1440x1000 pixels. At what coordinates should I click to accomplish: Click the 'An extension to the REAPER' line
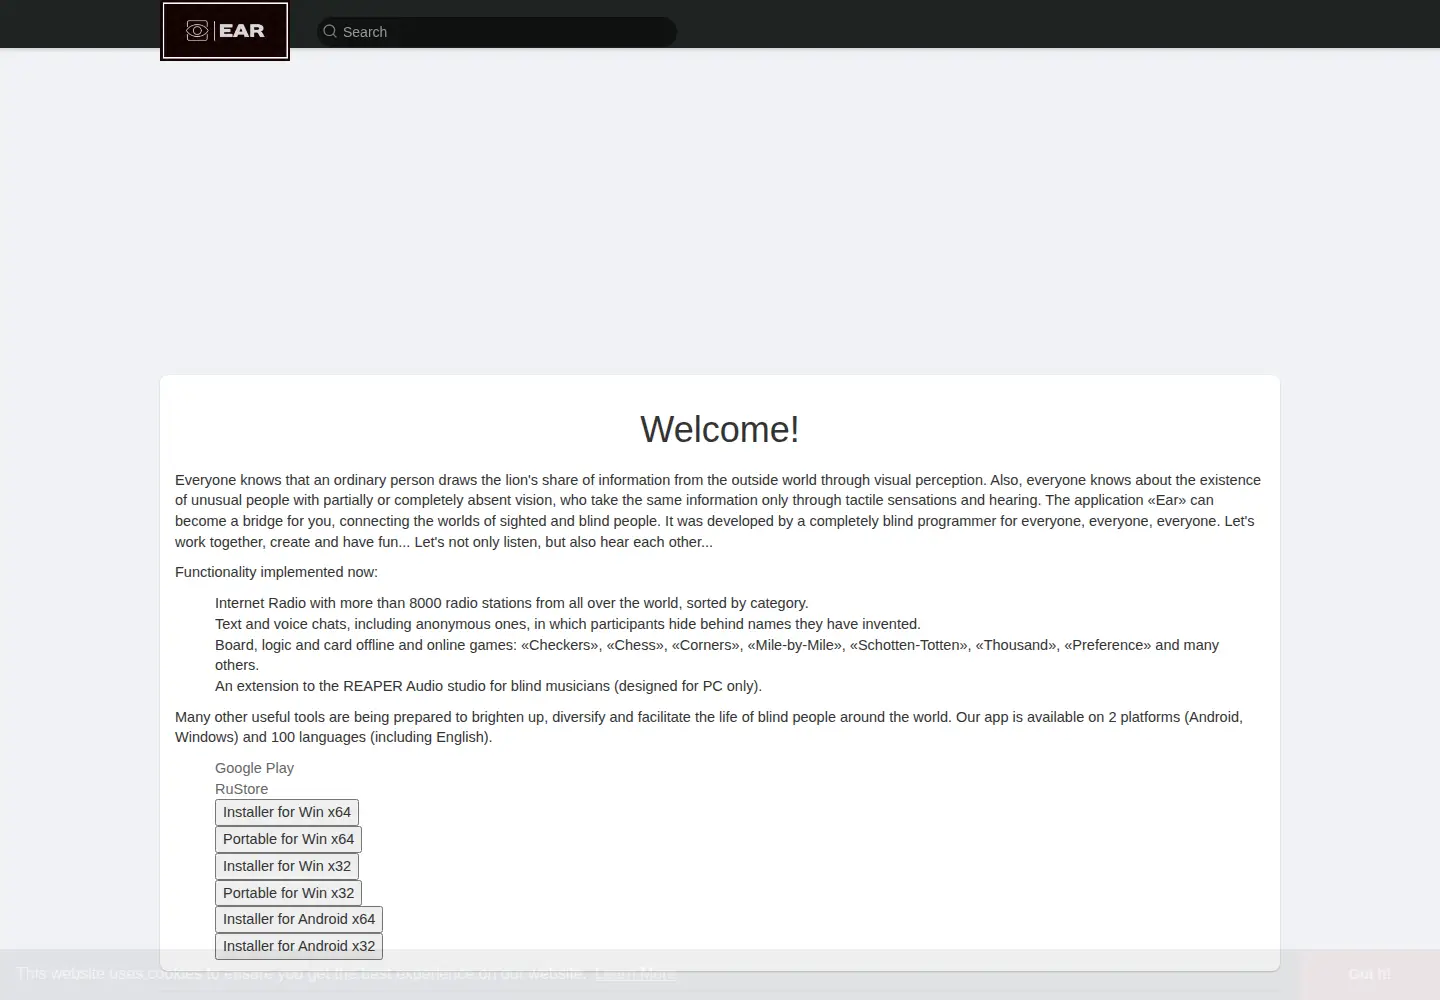(488, 686)
